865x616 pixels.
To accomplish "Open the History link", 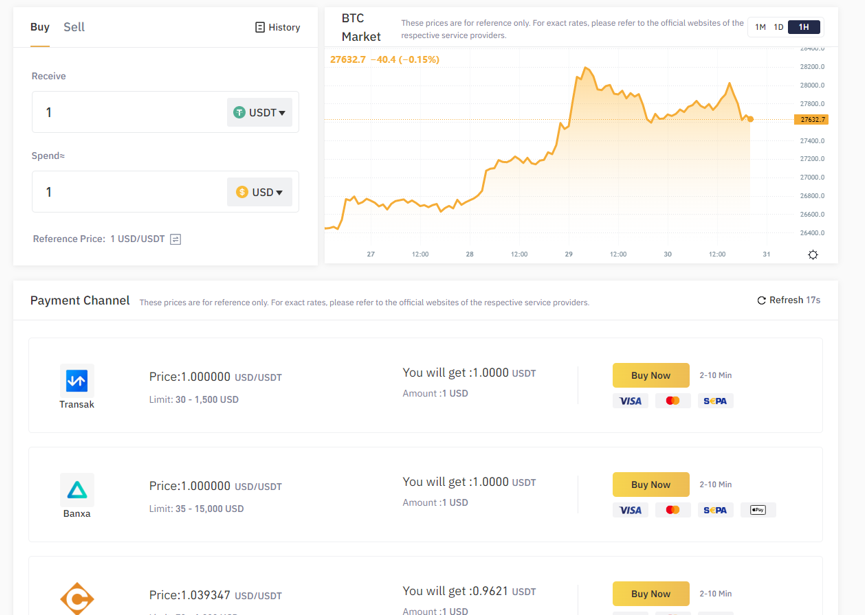I will 277,27.
